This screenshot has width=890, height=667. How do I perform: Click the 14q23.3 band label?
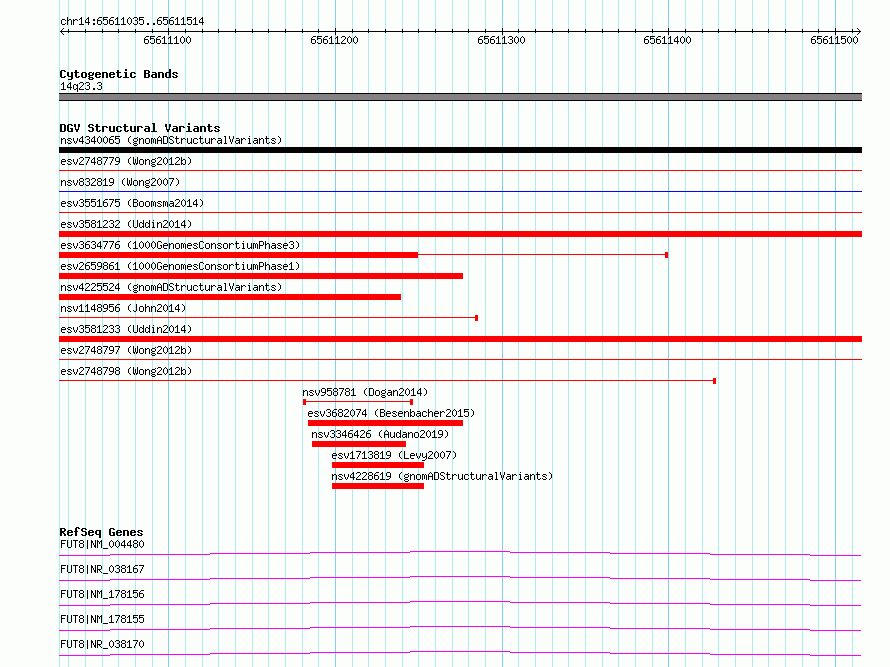pyautogui.click(x=81, y=86)
